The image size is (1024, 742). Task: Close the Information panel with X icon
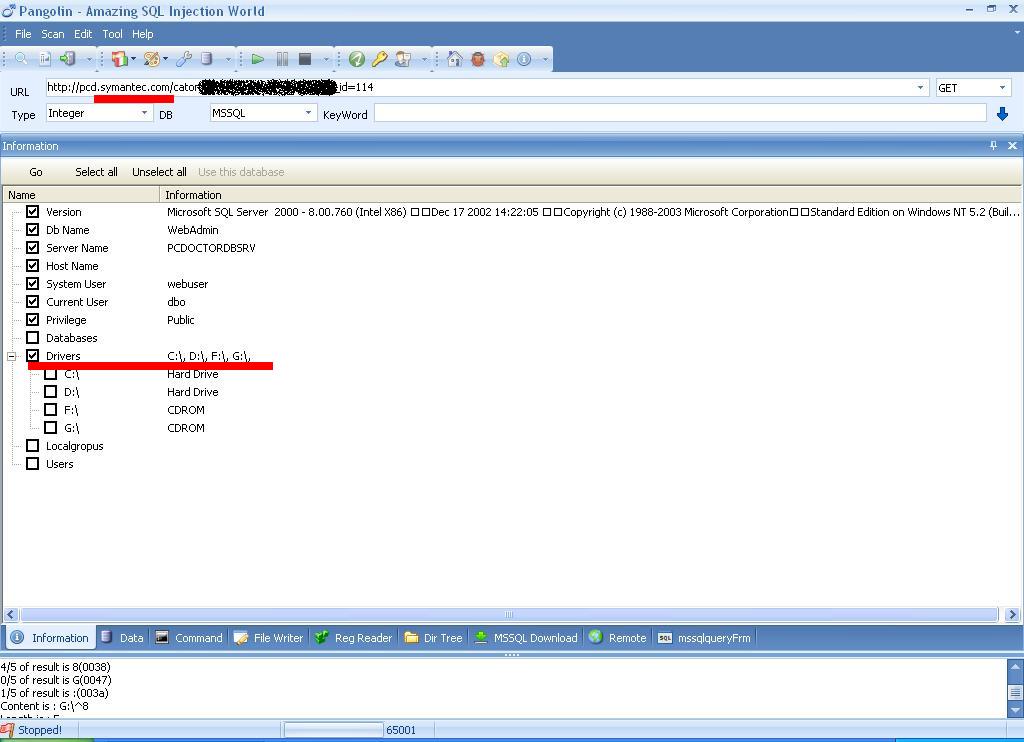(x=1012, y=146)
